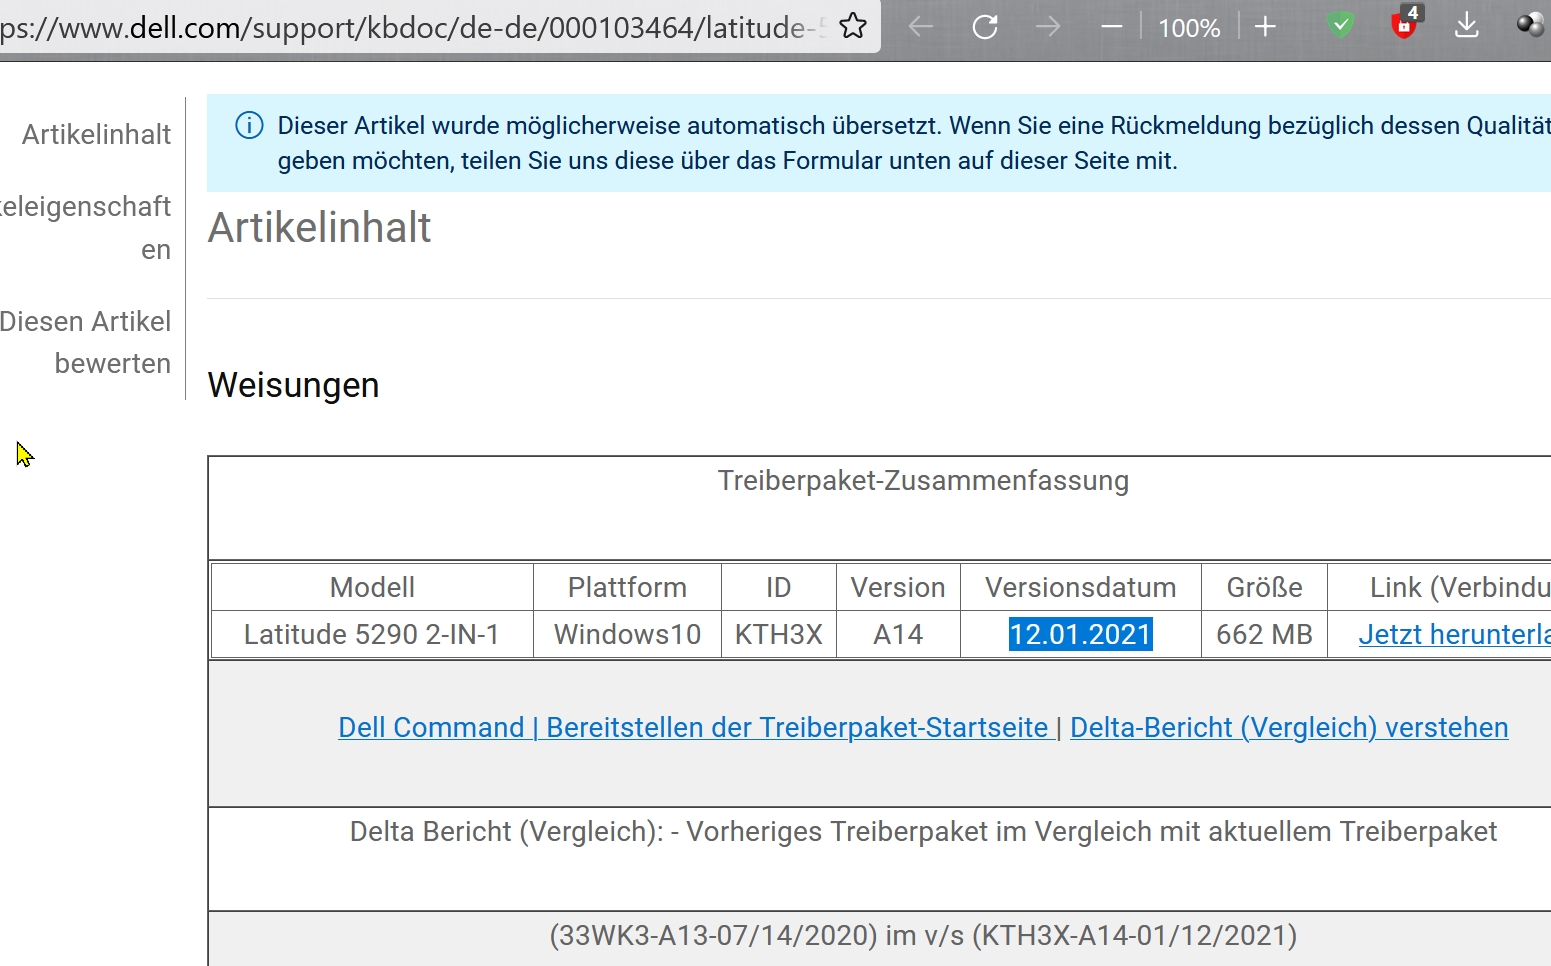1551x966 pixels.
Task: Jump to Artikeleigenschaften in the sidebar
Action: coord(86,228)
